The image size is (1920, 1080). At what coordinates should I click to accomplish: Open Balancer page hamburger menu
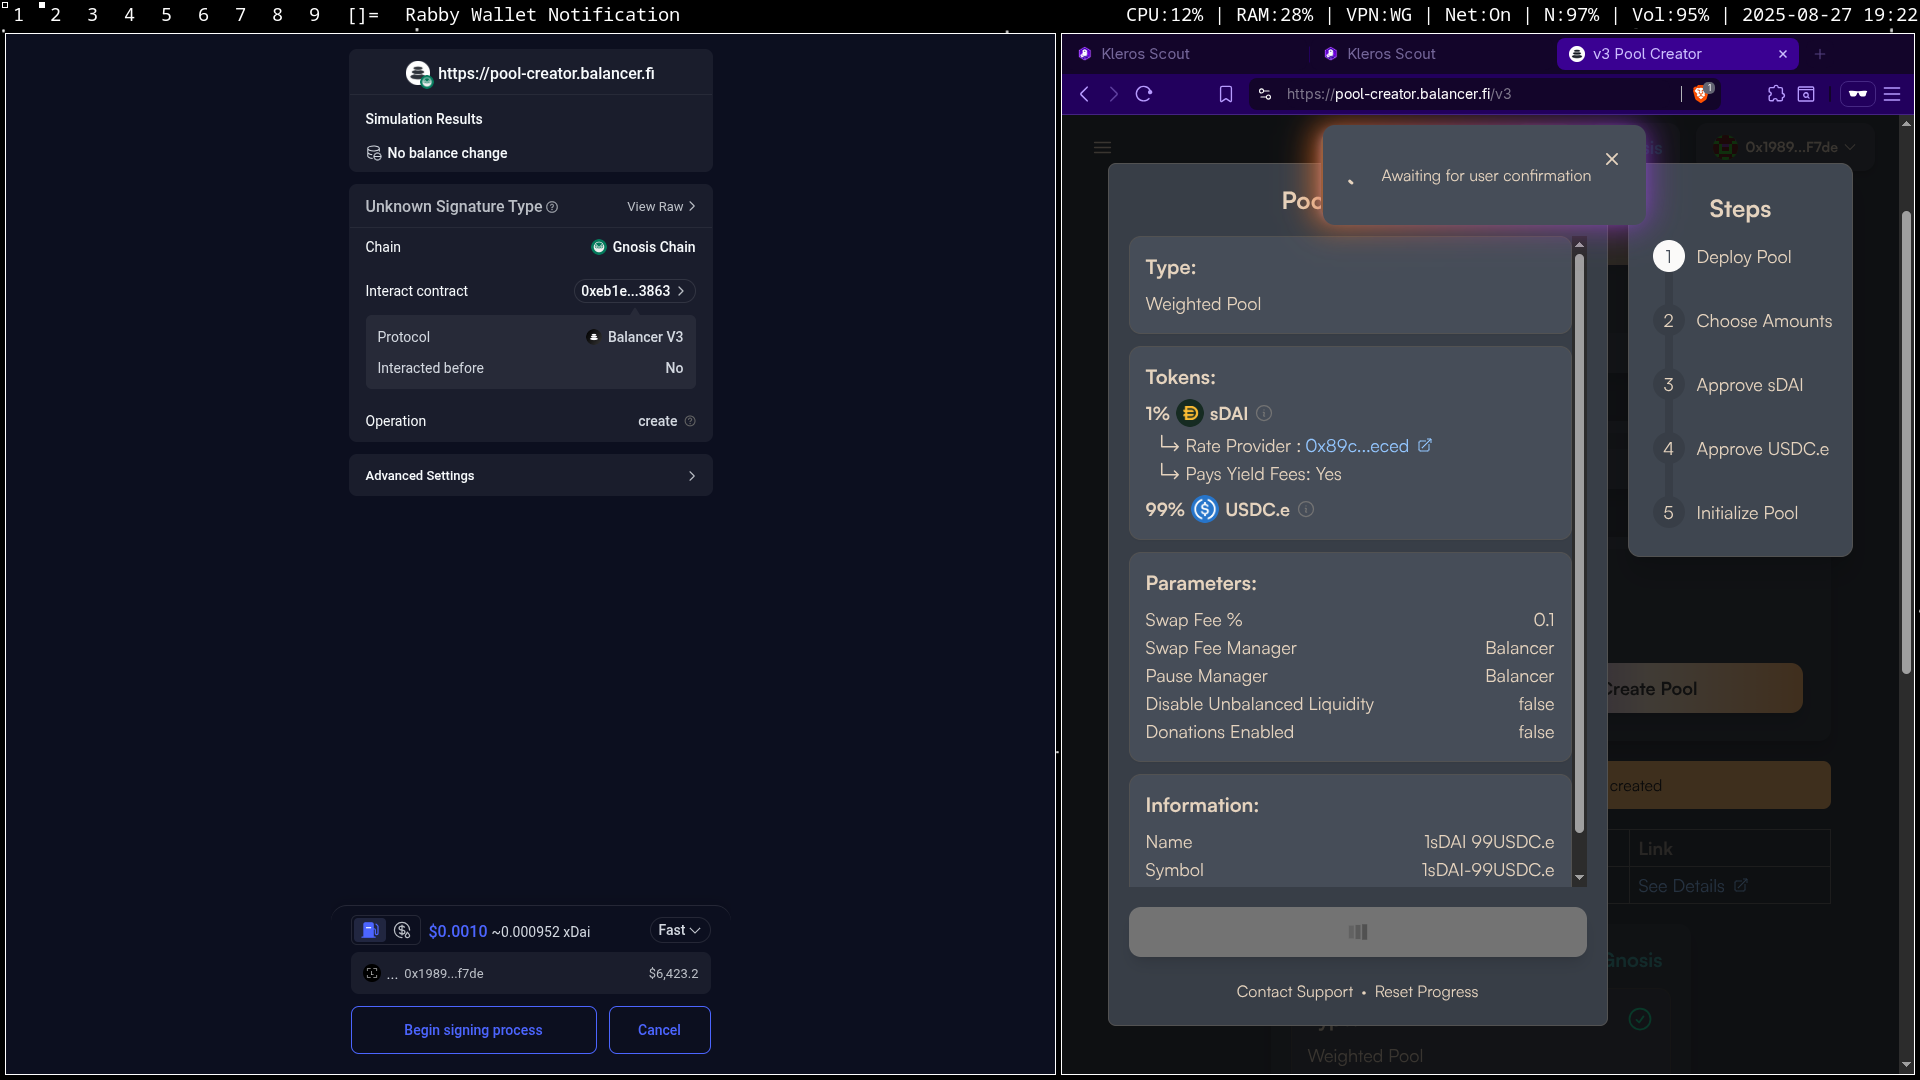pyautogui.click(x=1103, y=148)
